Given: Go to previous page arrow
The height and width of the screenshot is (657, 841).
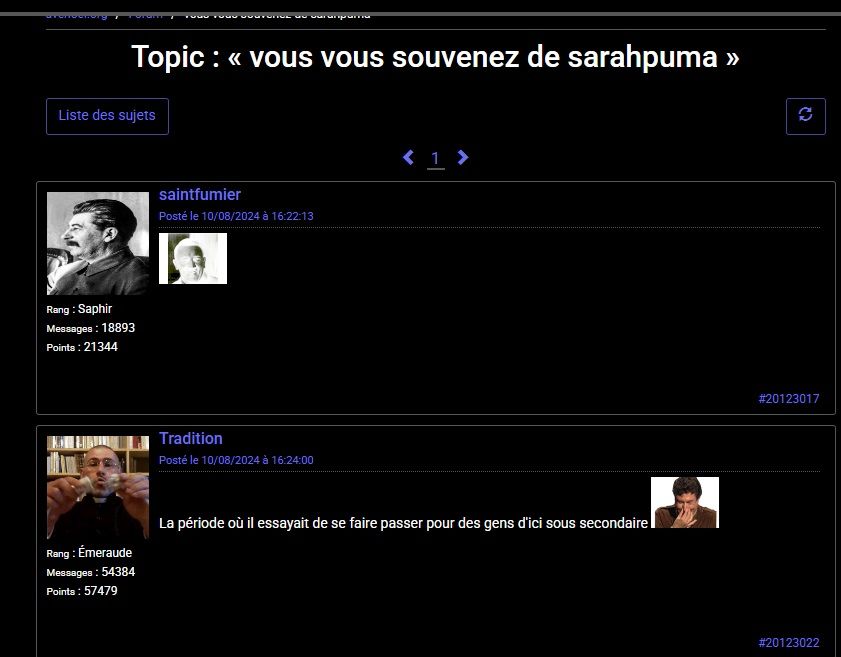Looking at the screenshot, I should click(x=408, y=157).
